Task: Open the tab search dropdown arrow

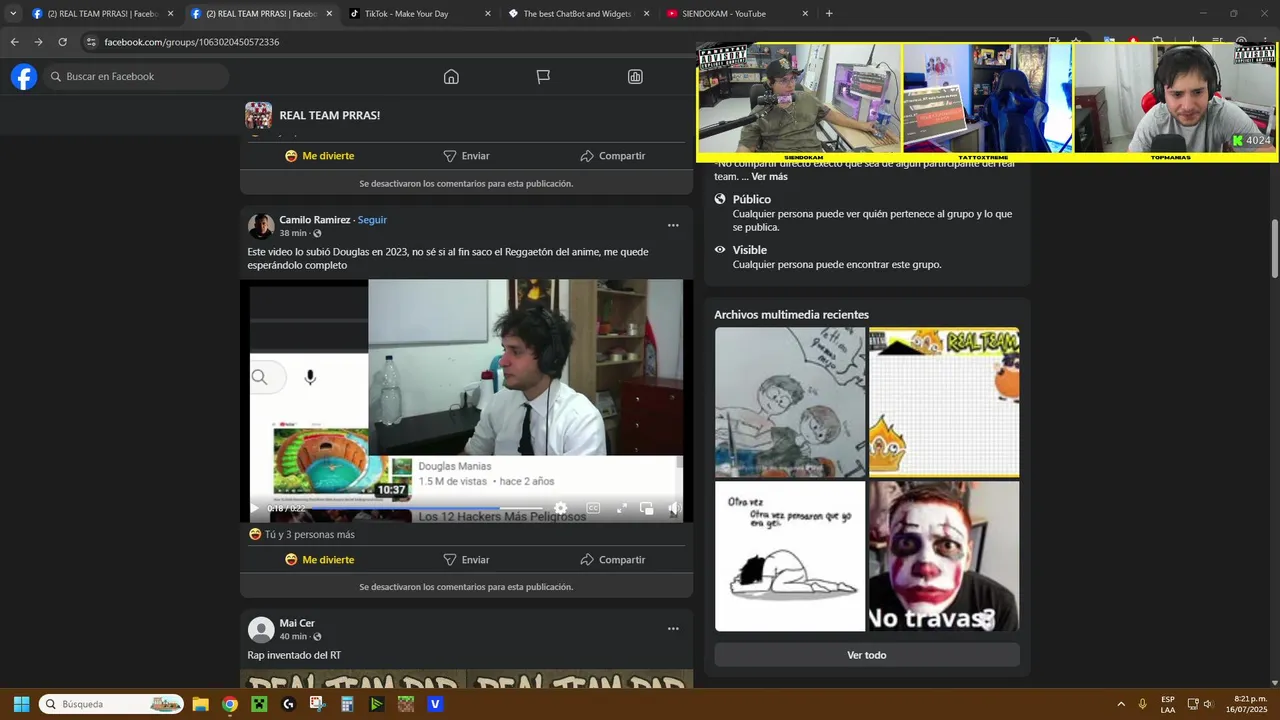Action: coord(13,14)
